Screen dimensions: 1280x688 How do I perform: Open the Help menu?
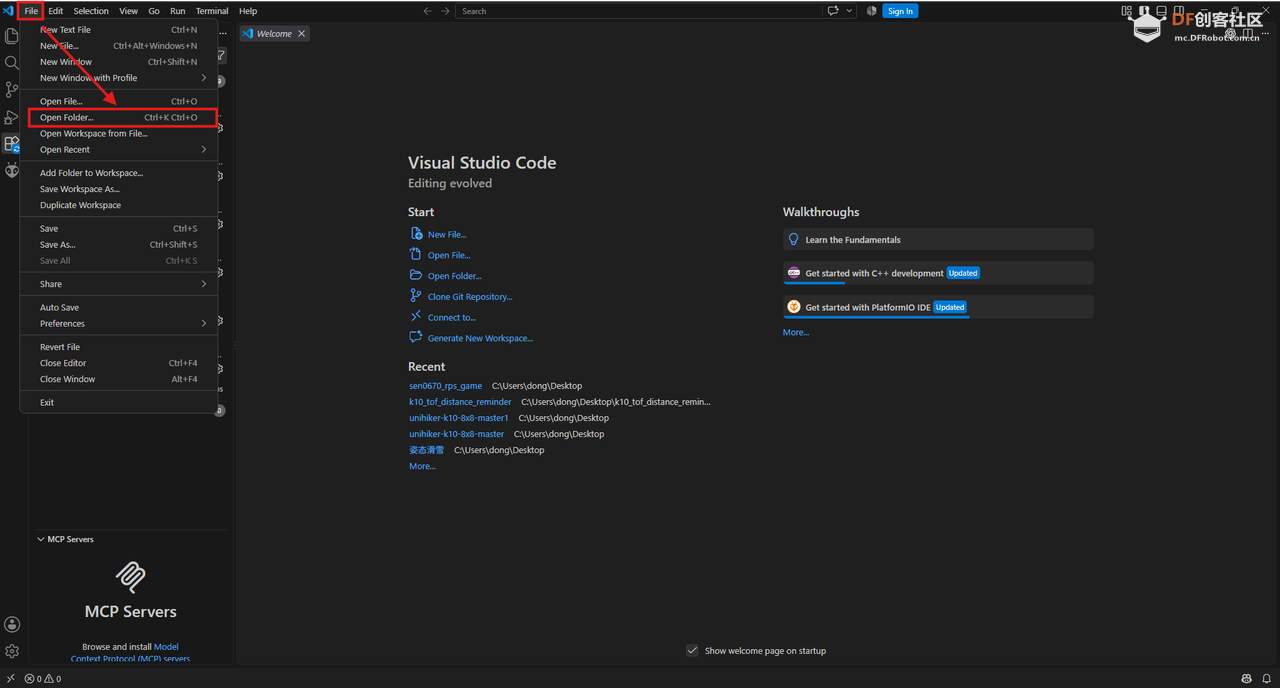tap(248, 11)
